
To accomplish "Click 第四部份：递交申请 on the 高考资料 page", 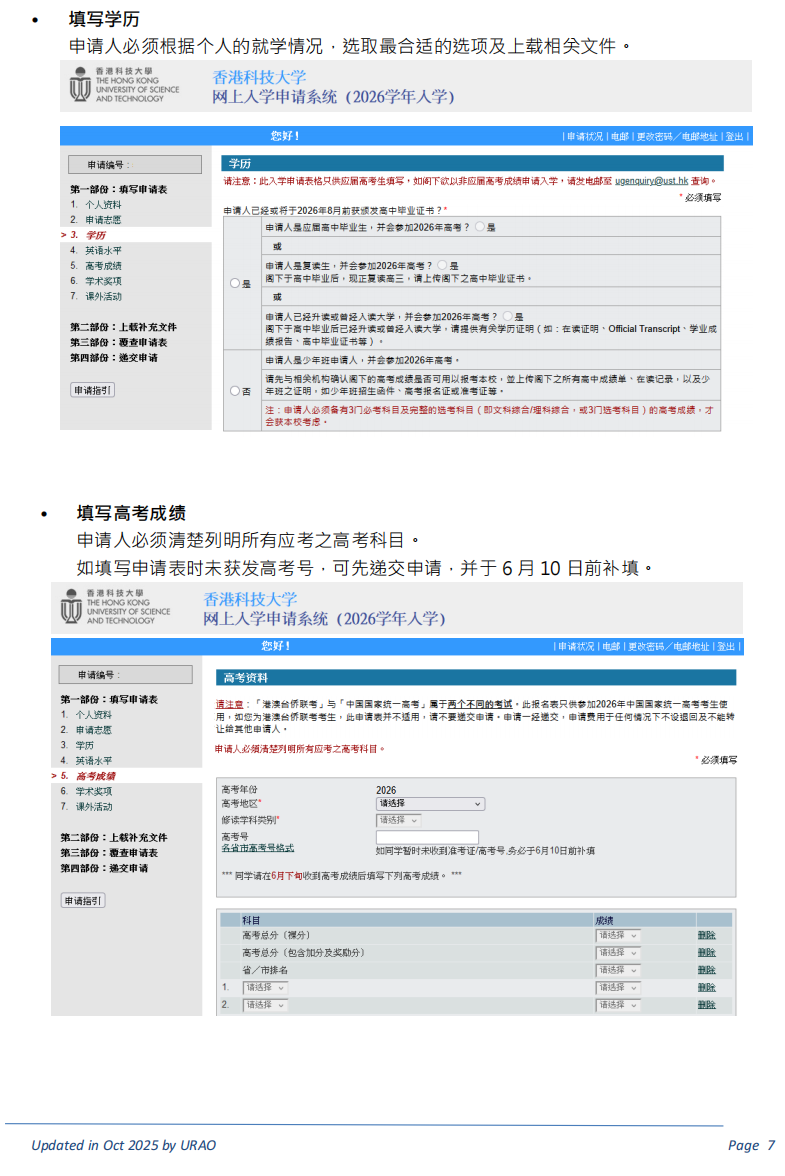I will click(104, 868).
